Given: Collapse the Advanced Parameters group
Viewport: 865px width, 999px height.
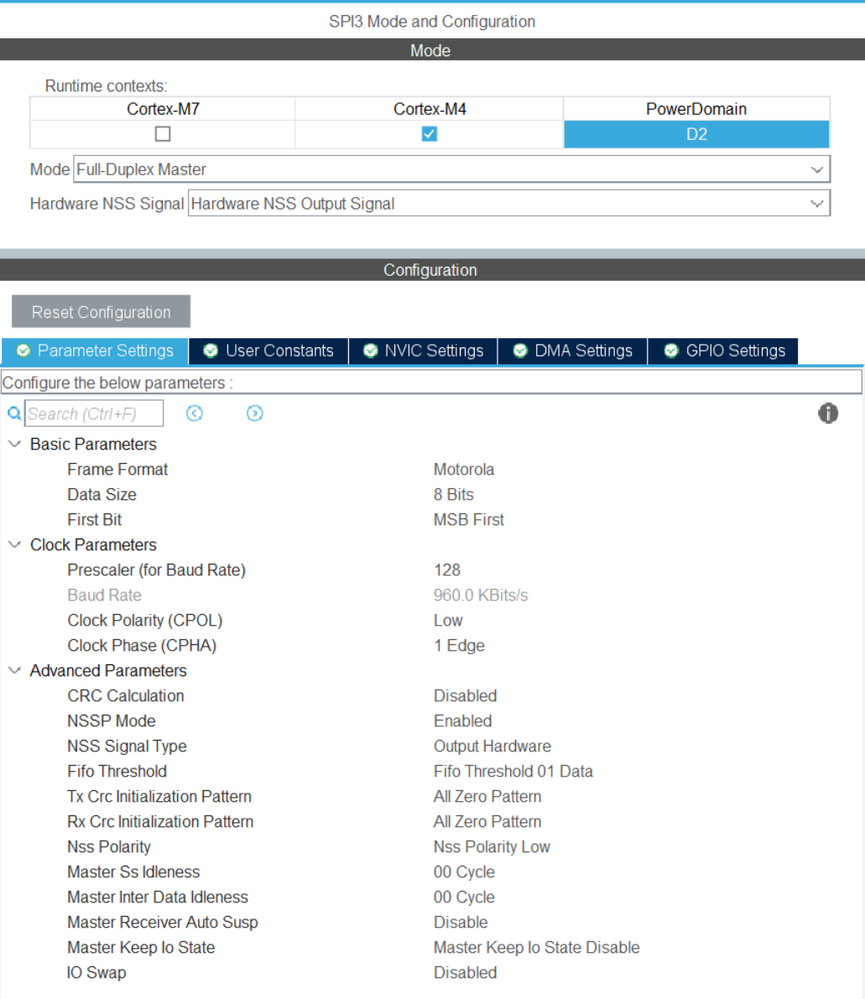Looking at the screenshot, I should point(15,670).
